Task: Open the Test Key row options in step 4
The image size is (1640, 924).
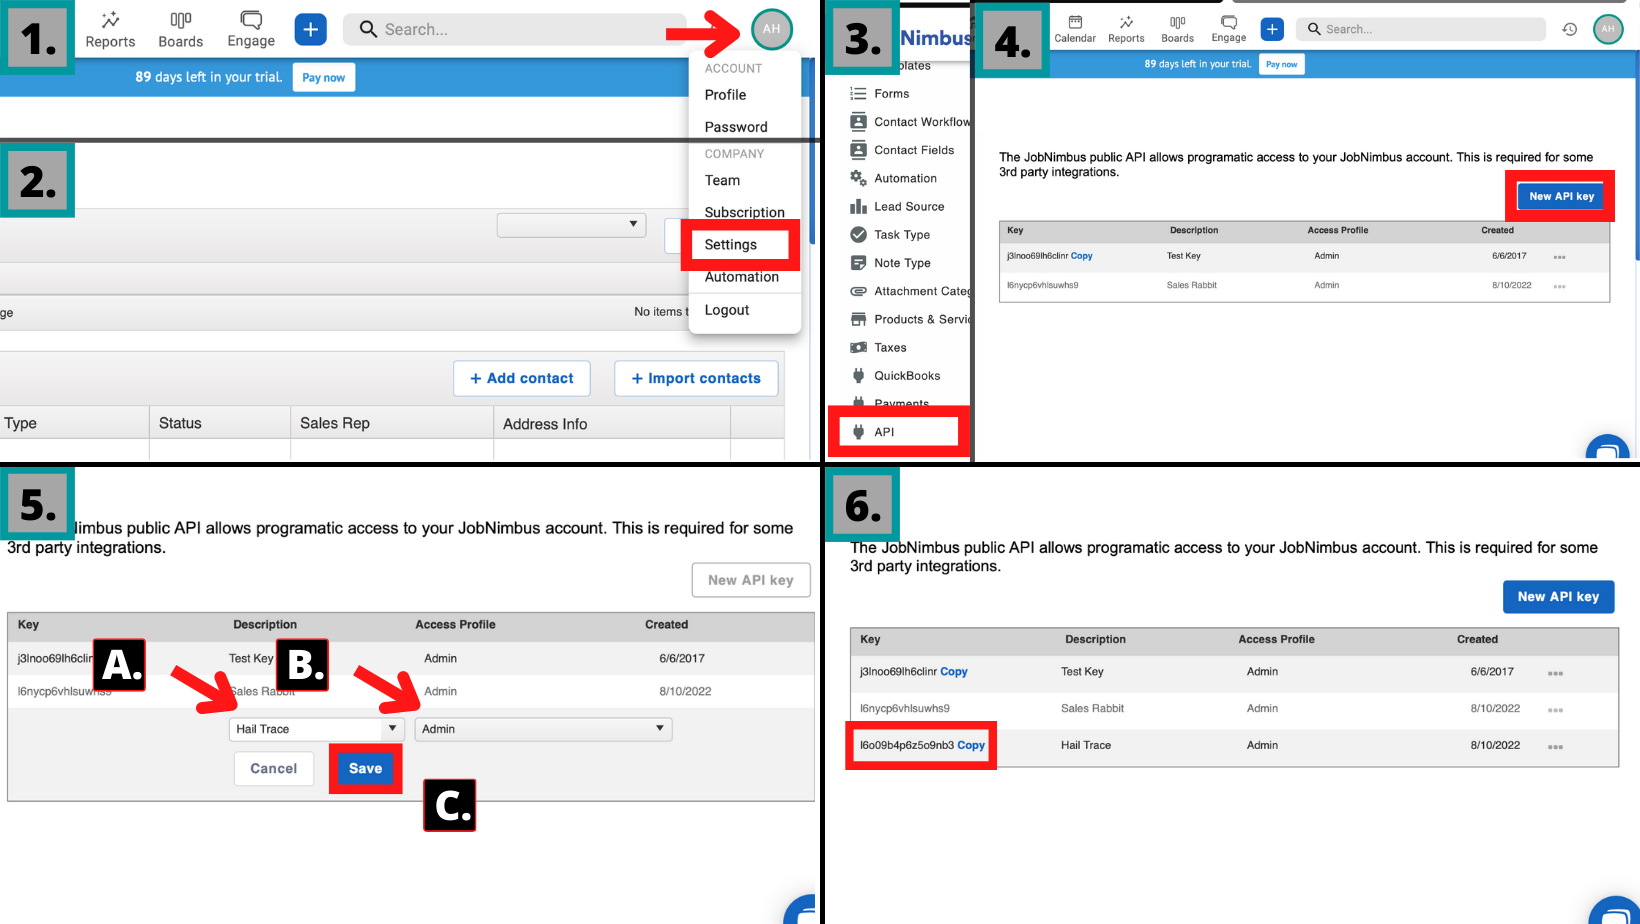Action: (1559, 257)
